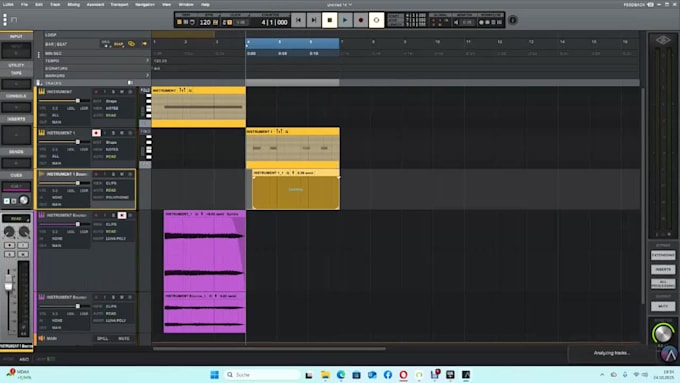Click the link icon in Bar|Beat row
Screen dimensions: 680x383
tap(131, 44)
